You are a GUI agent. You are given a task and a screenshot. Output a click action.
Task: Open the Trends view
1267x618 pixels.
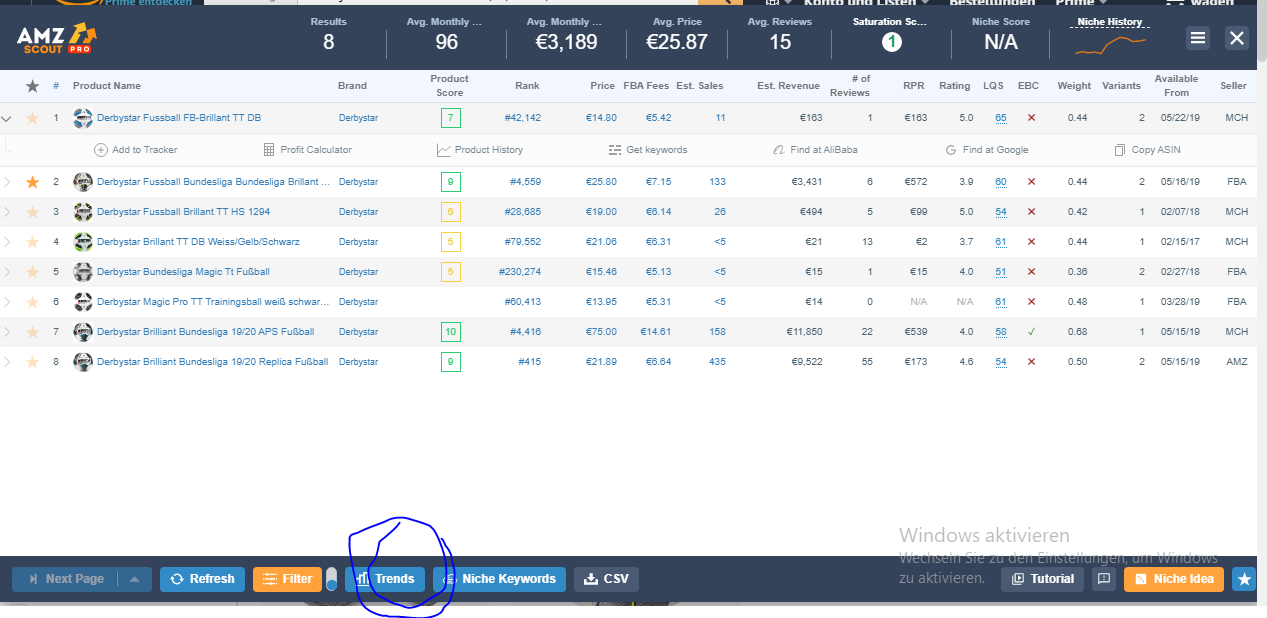pos(385,579)
